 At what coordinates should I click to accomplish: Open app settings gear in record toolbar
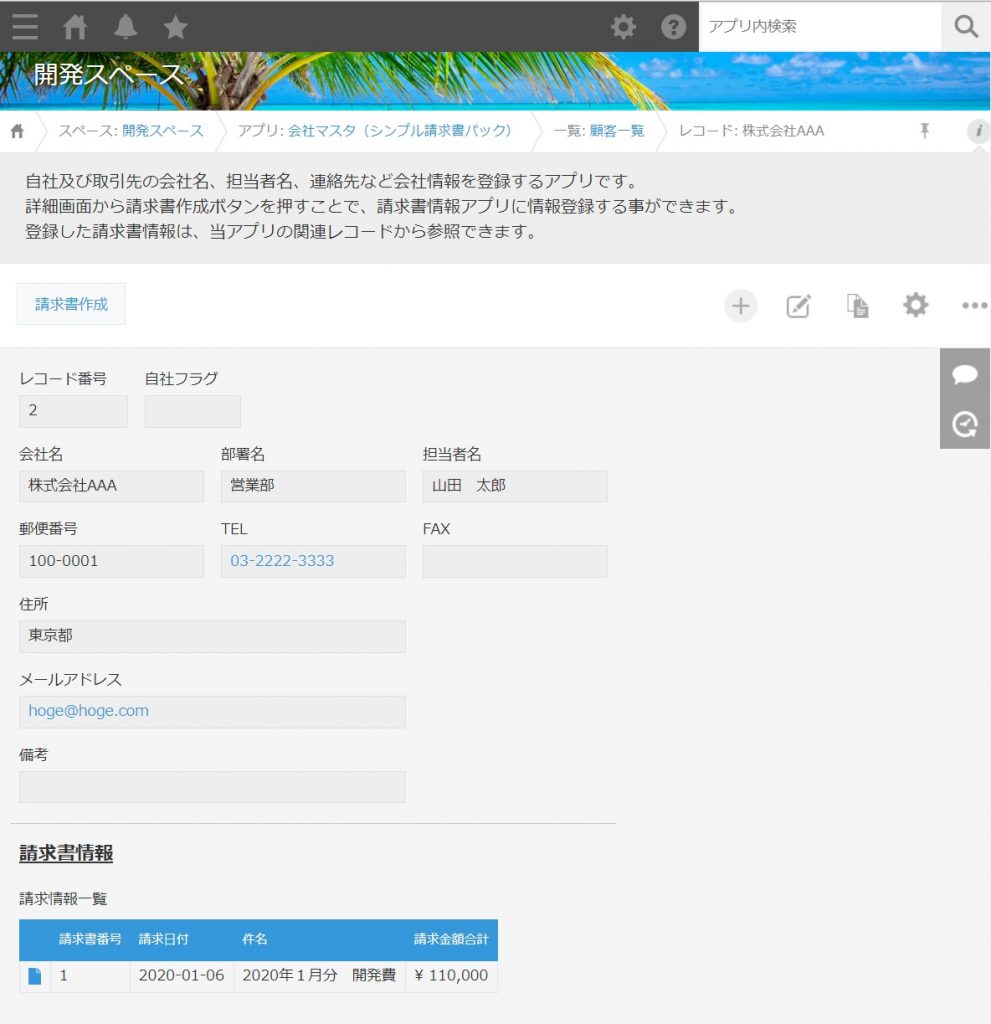915,305
